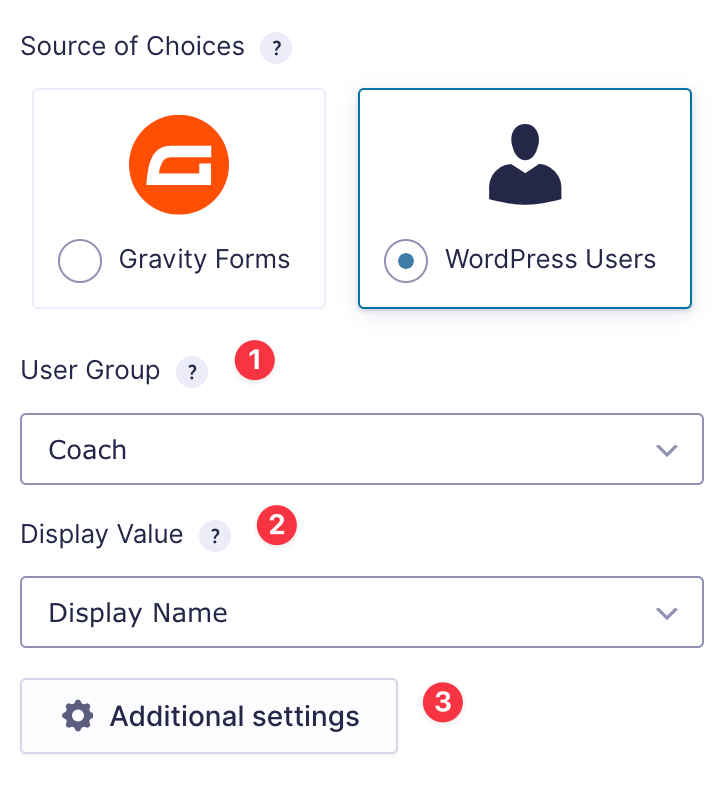This screenshot has width=726, height=796.
Task: Click the gear icon in Additional settings
Action: tap(78, 716)
